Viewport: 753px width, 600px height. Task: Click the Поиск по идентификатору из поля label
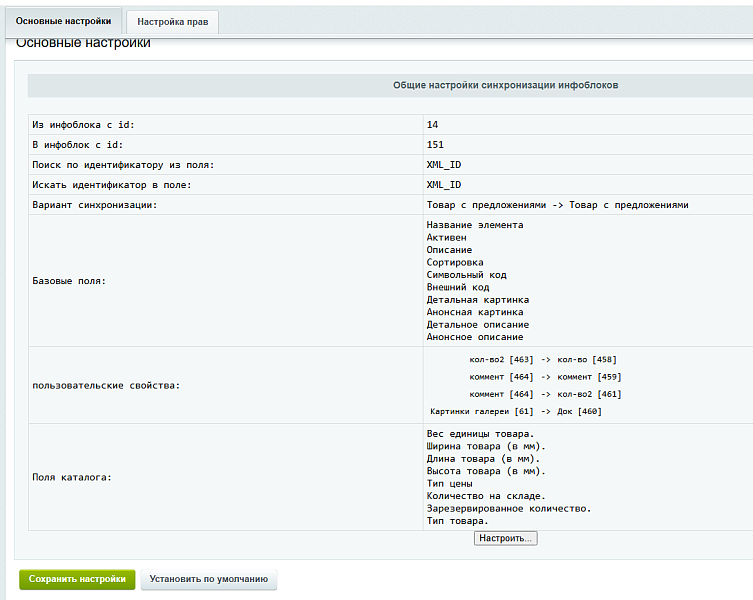click(123, 165)
